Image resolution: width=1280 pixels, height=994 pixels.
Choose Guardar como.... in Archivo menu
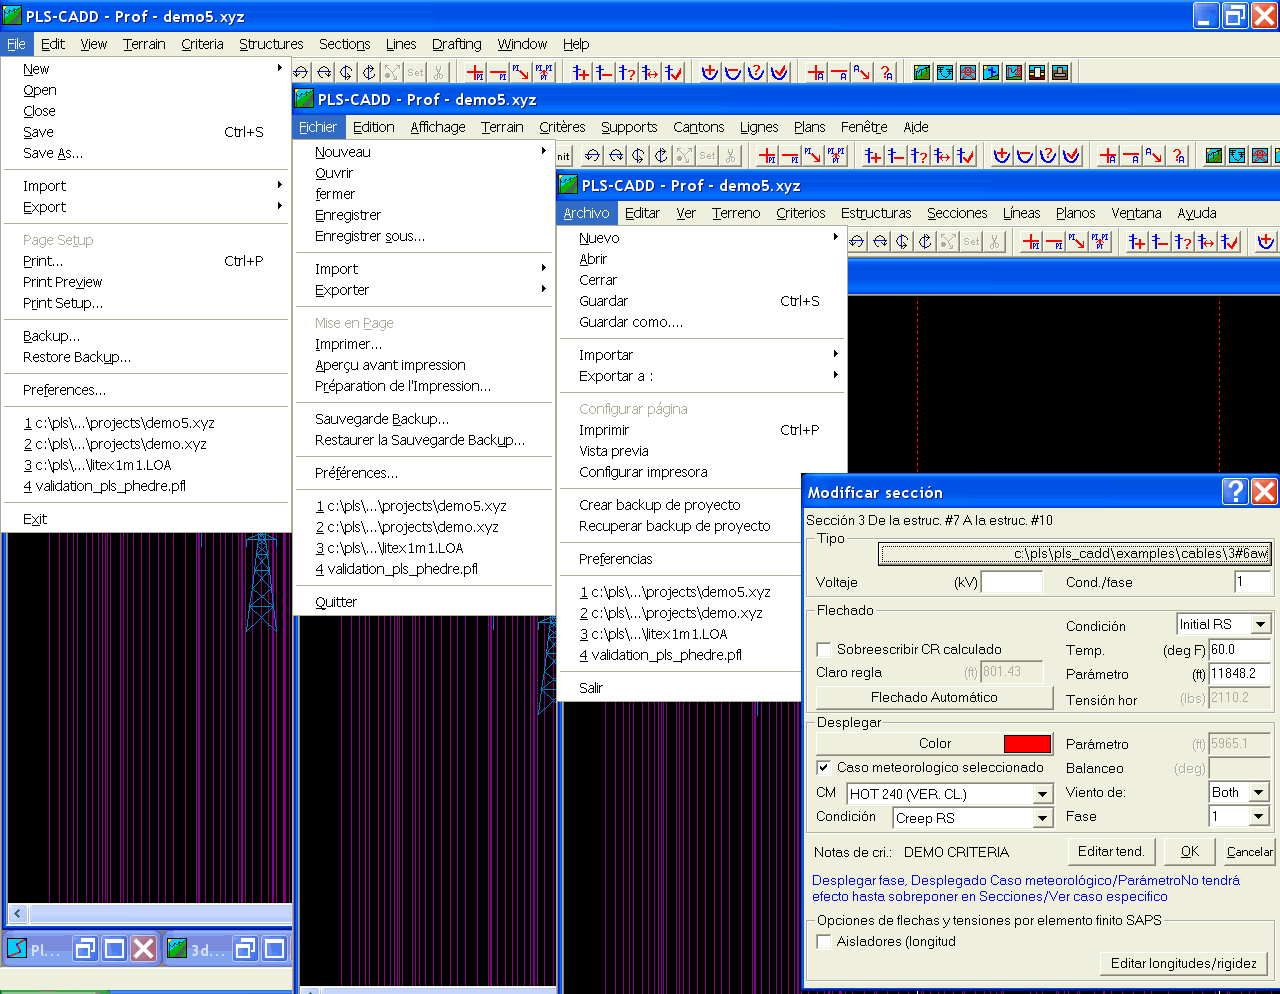pos(702,322)
